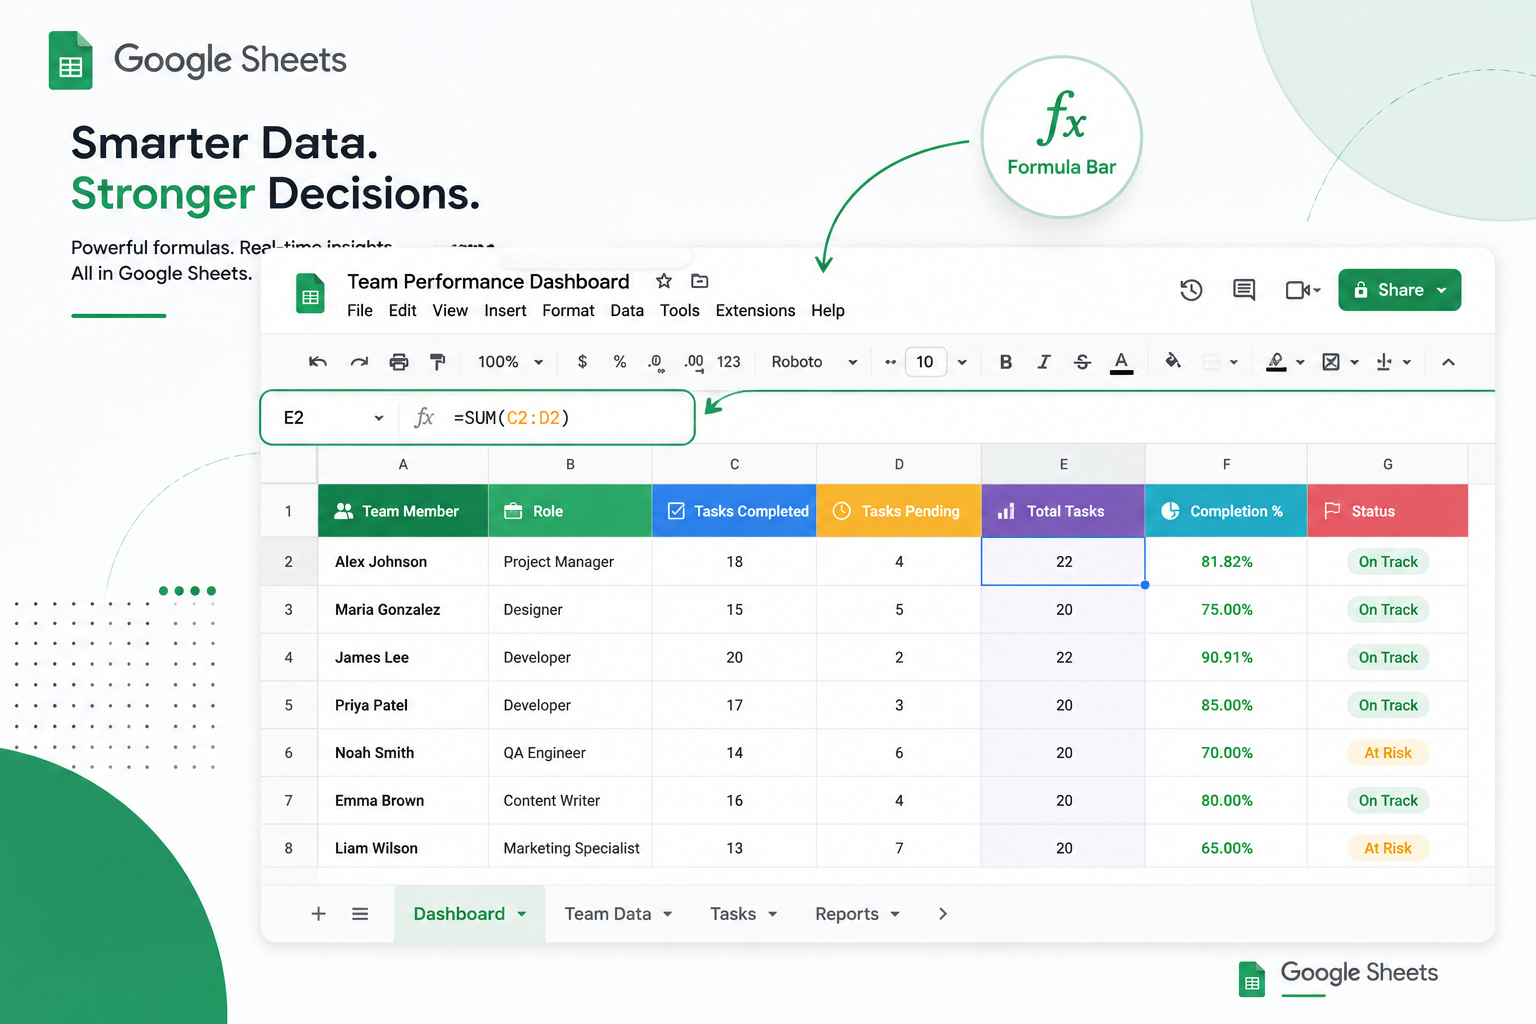Open the Help menu

[x=828, y=311]
